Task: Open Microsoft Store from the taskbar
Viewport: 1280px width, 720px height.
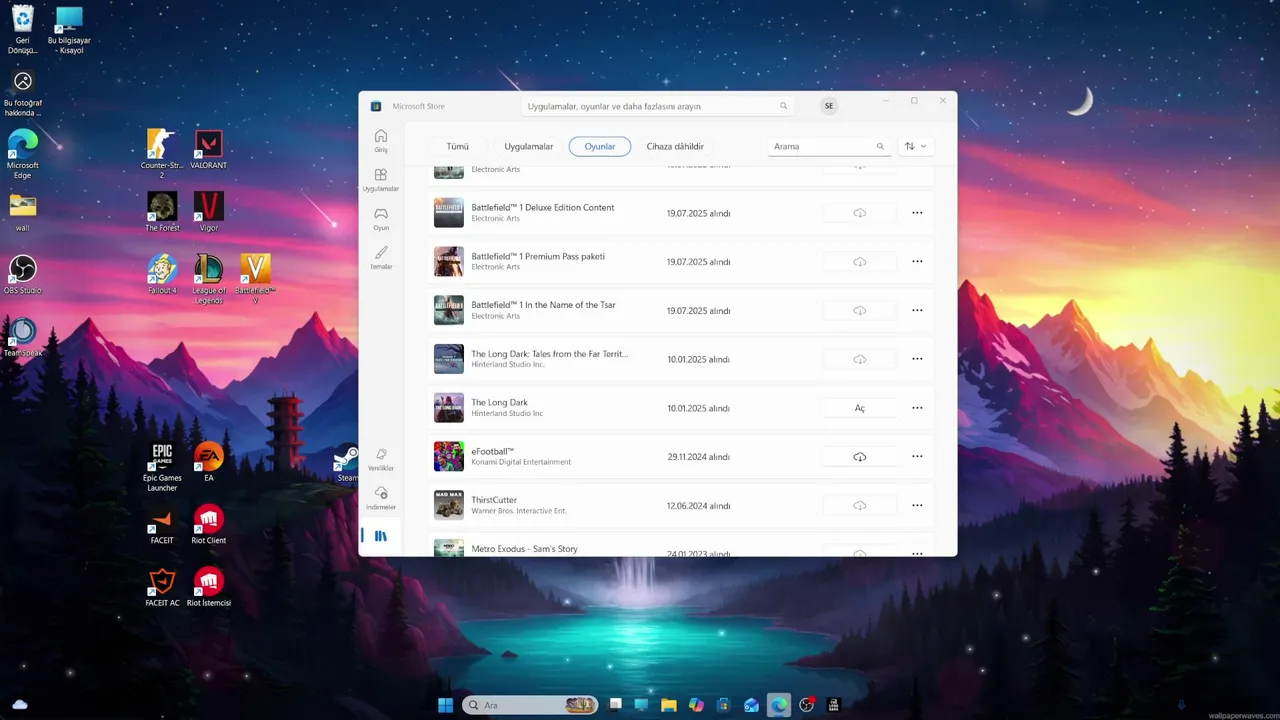Action: click(724, 705)
